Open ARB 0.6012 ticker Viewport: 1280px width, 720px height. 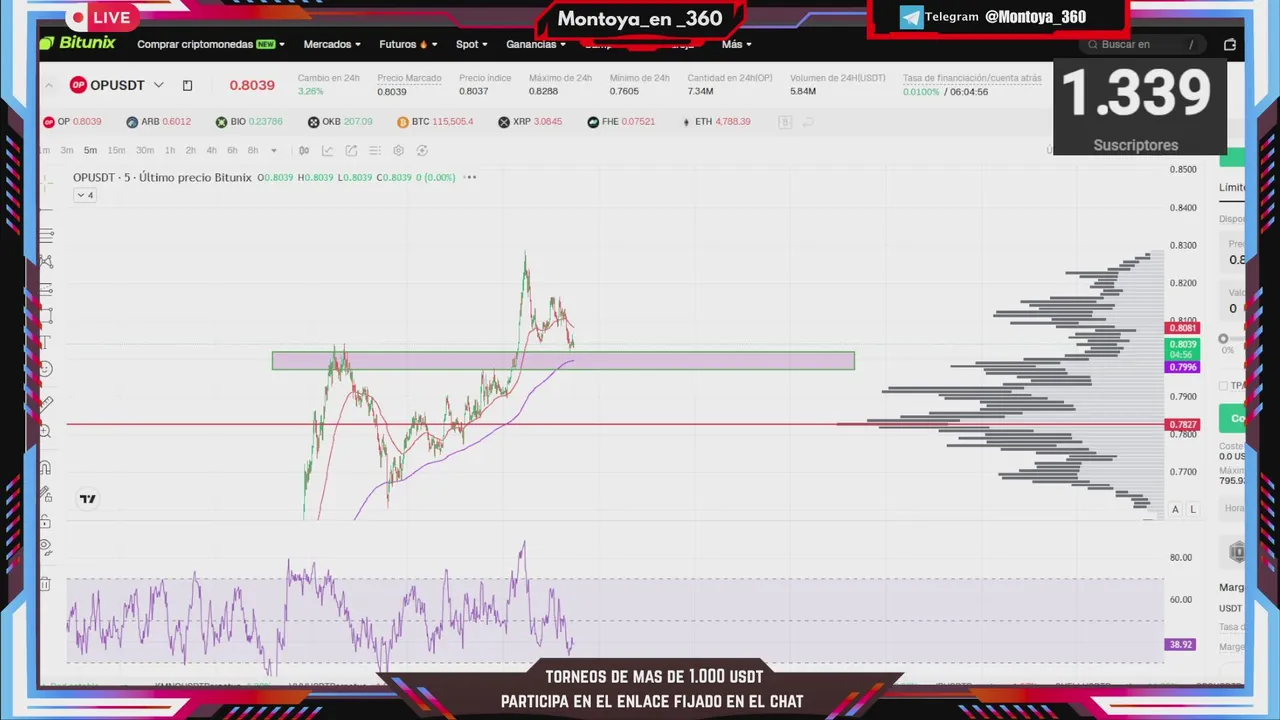tap(158, 122)
